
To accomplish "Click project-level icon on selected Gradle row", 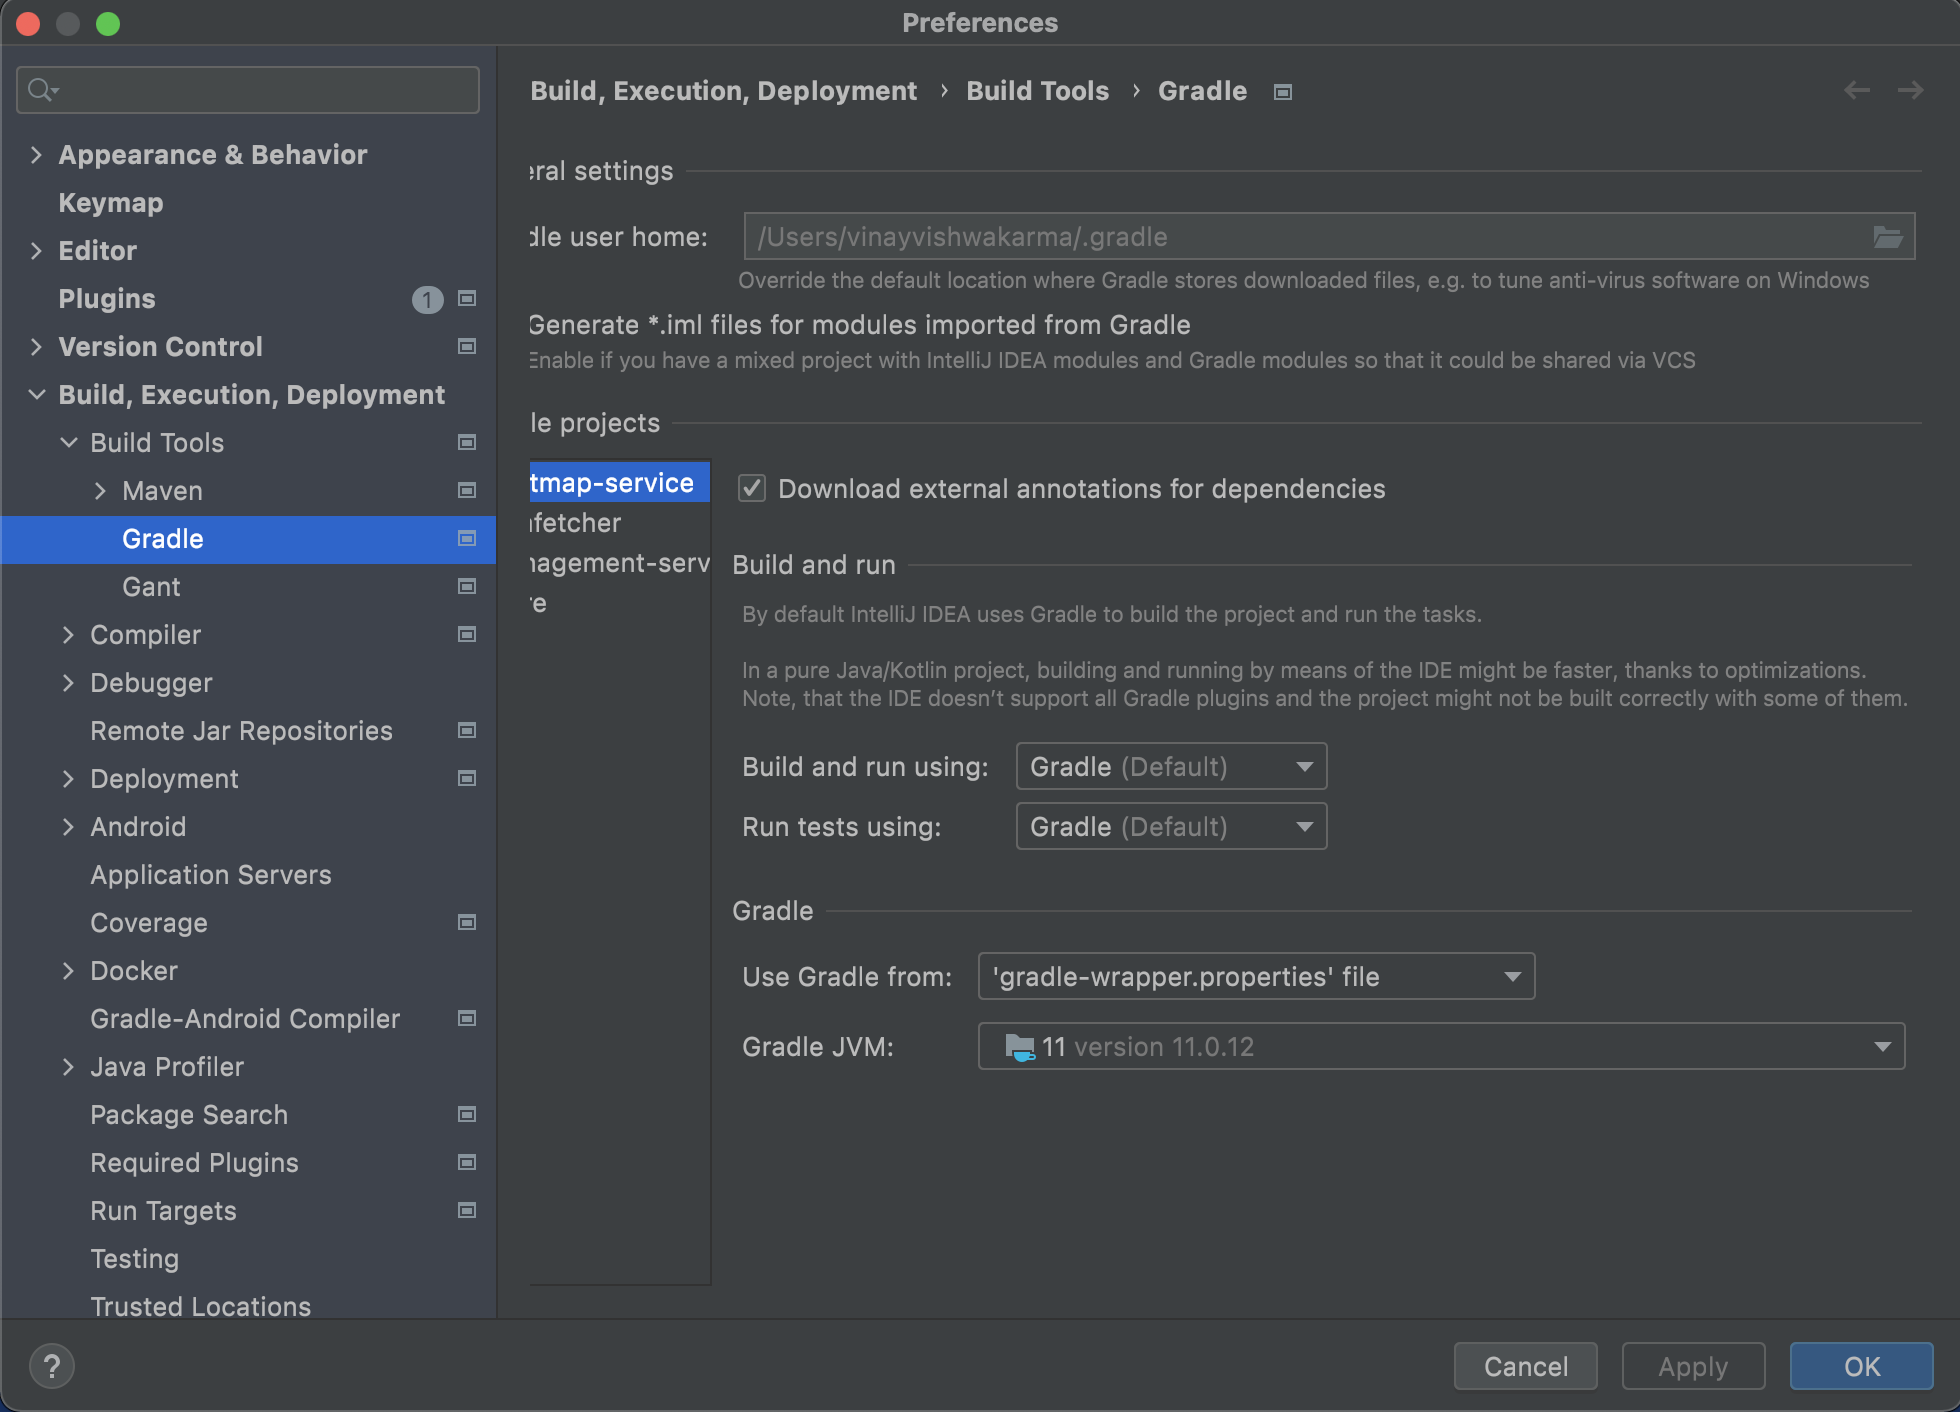I will point(467,538).
